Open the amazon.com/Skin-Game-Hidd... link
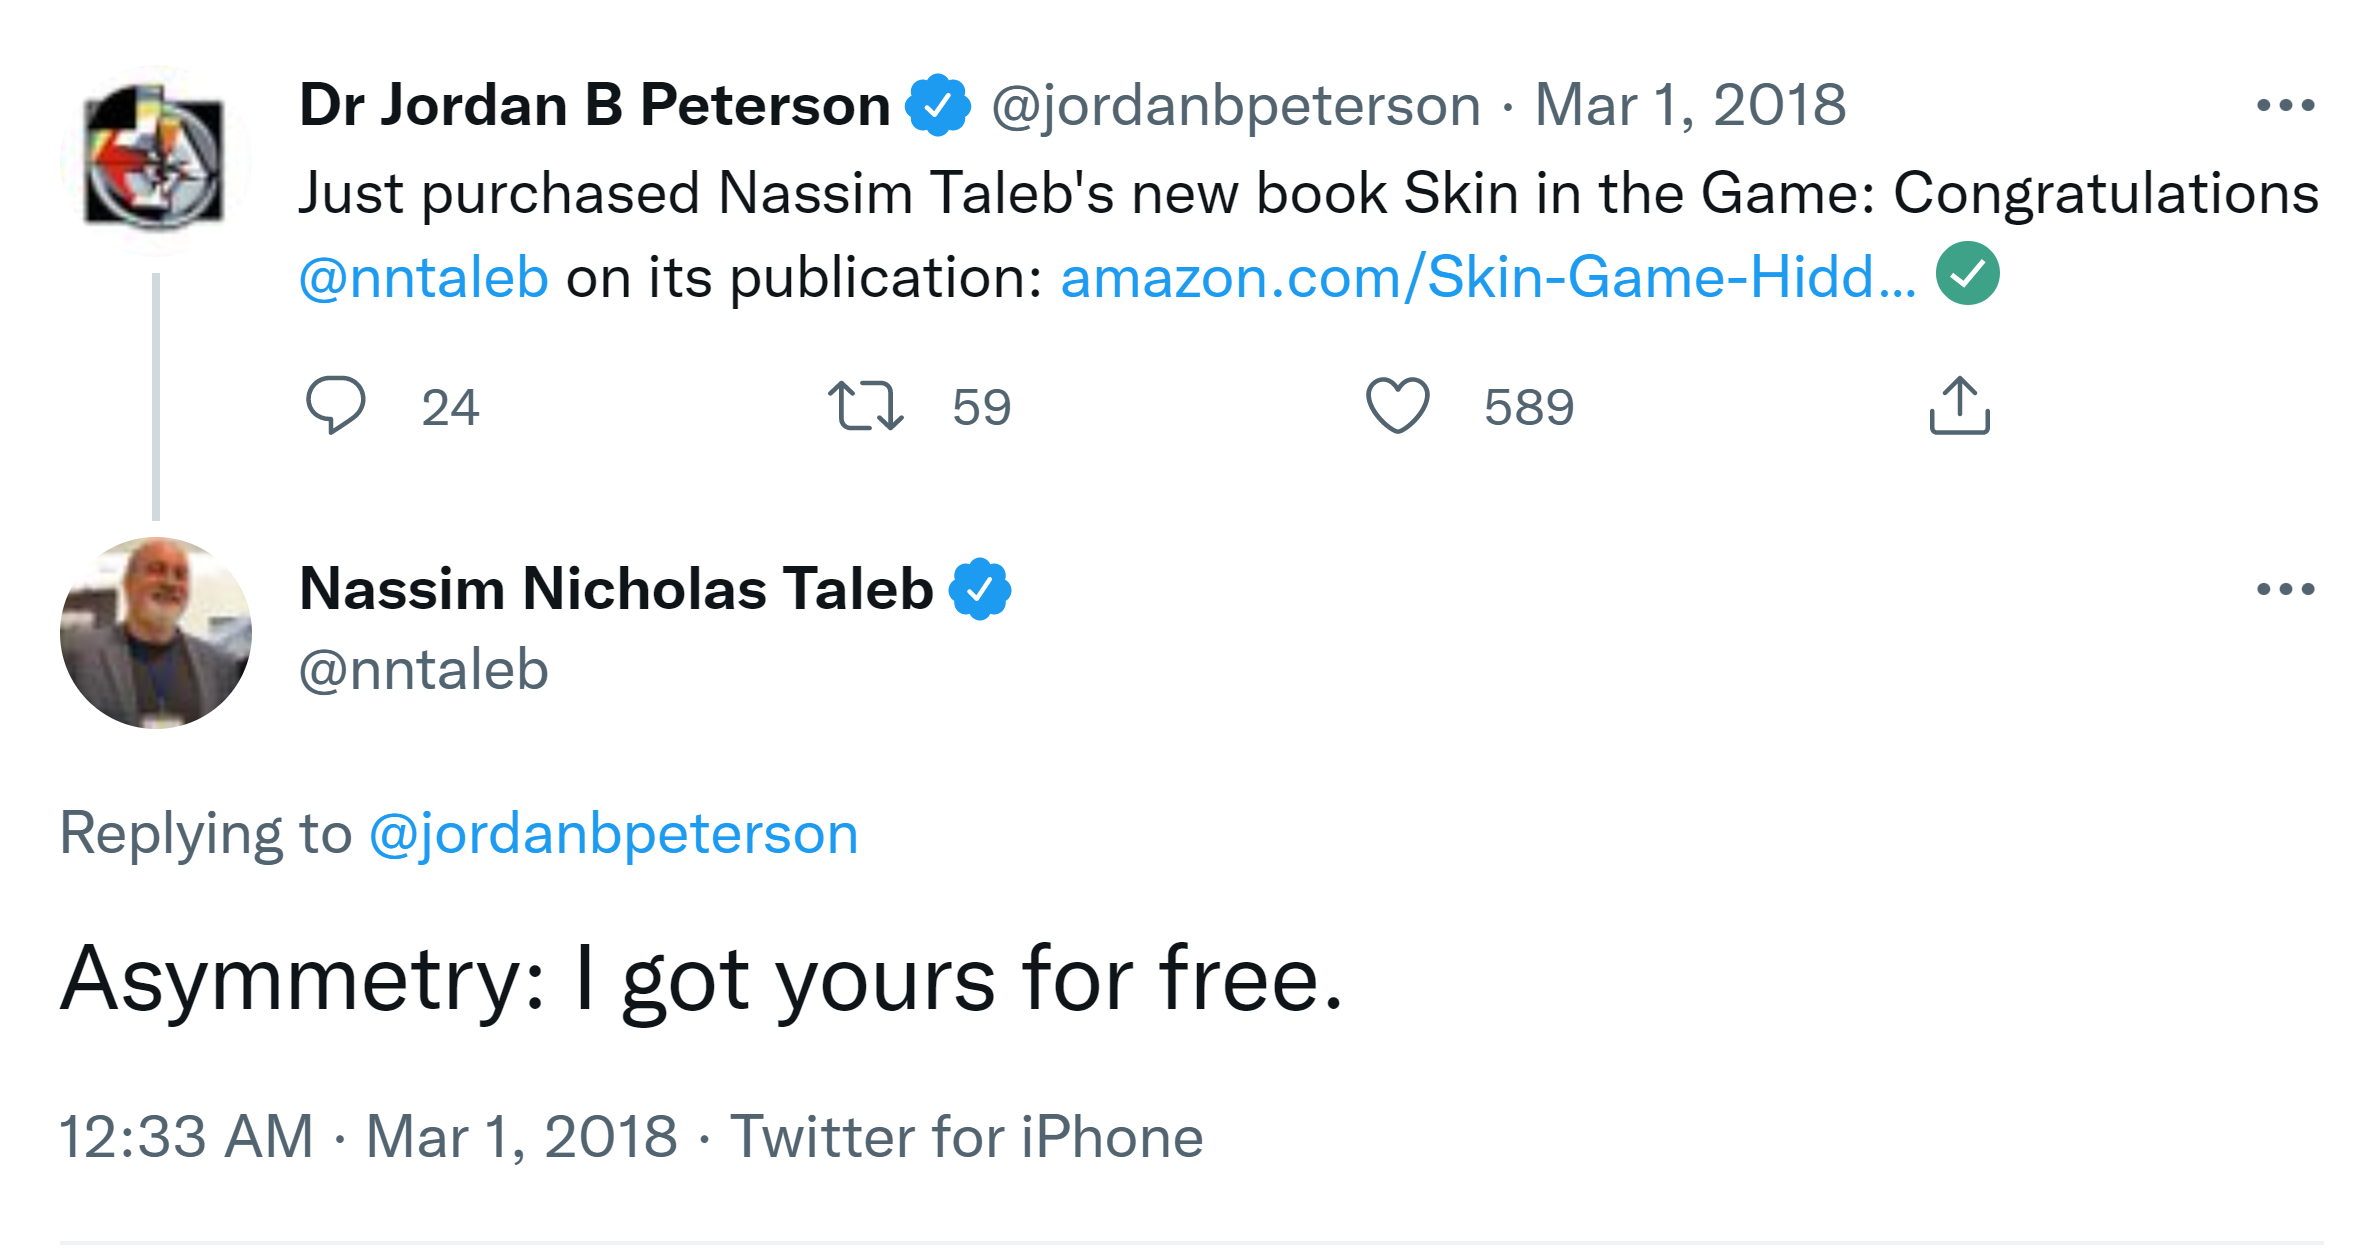Screen dimensions: 2375x1259 click(1488, 277)
